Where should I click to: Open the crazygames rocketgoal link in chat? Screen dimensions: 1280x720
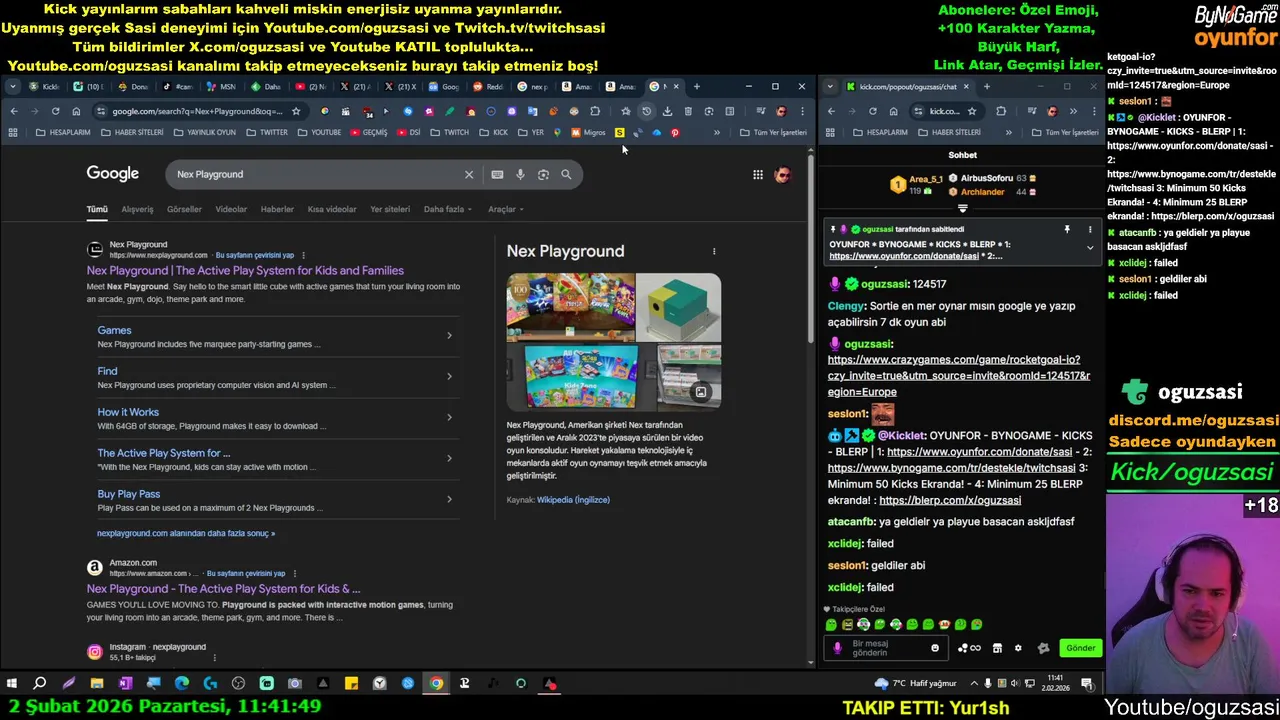click(x=958, y=375)
